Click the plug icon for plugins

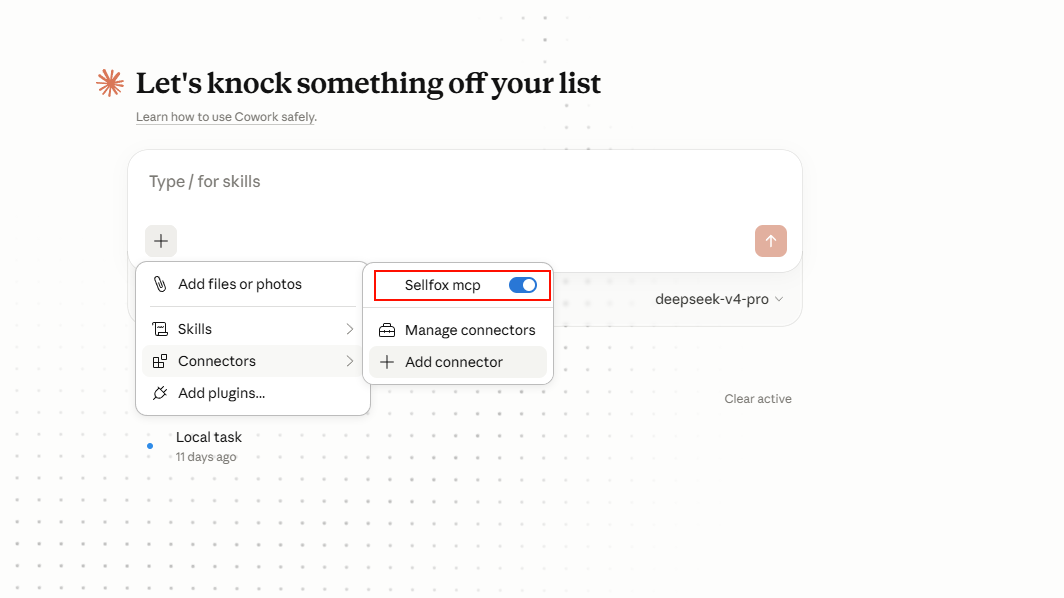[160, 393]
